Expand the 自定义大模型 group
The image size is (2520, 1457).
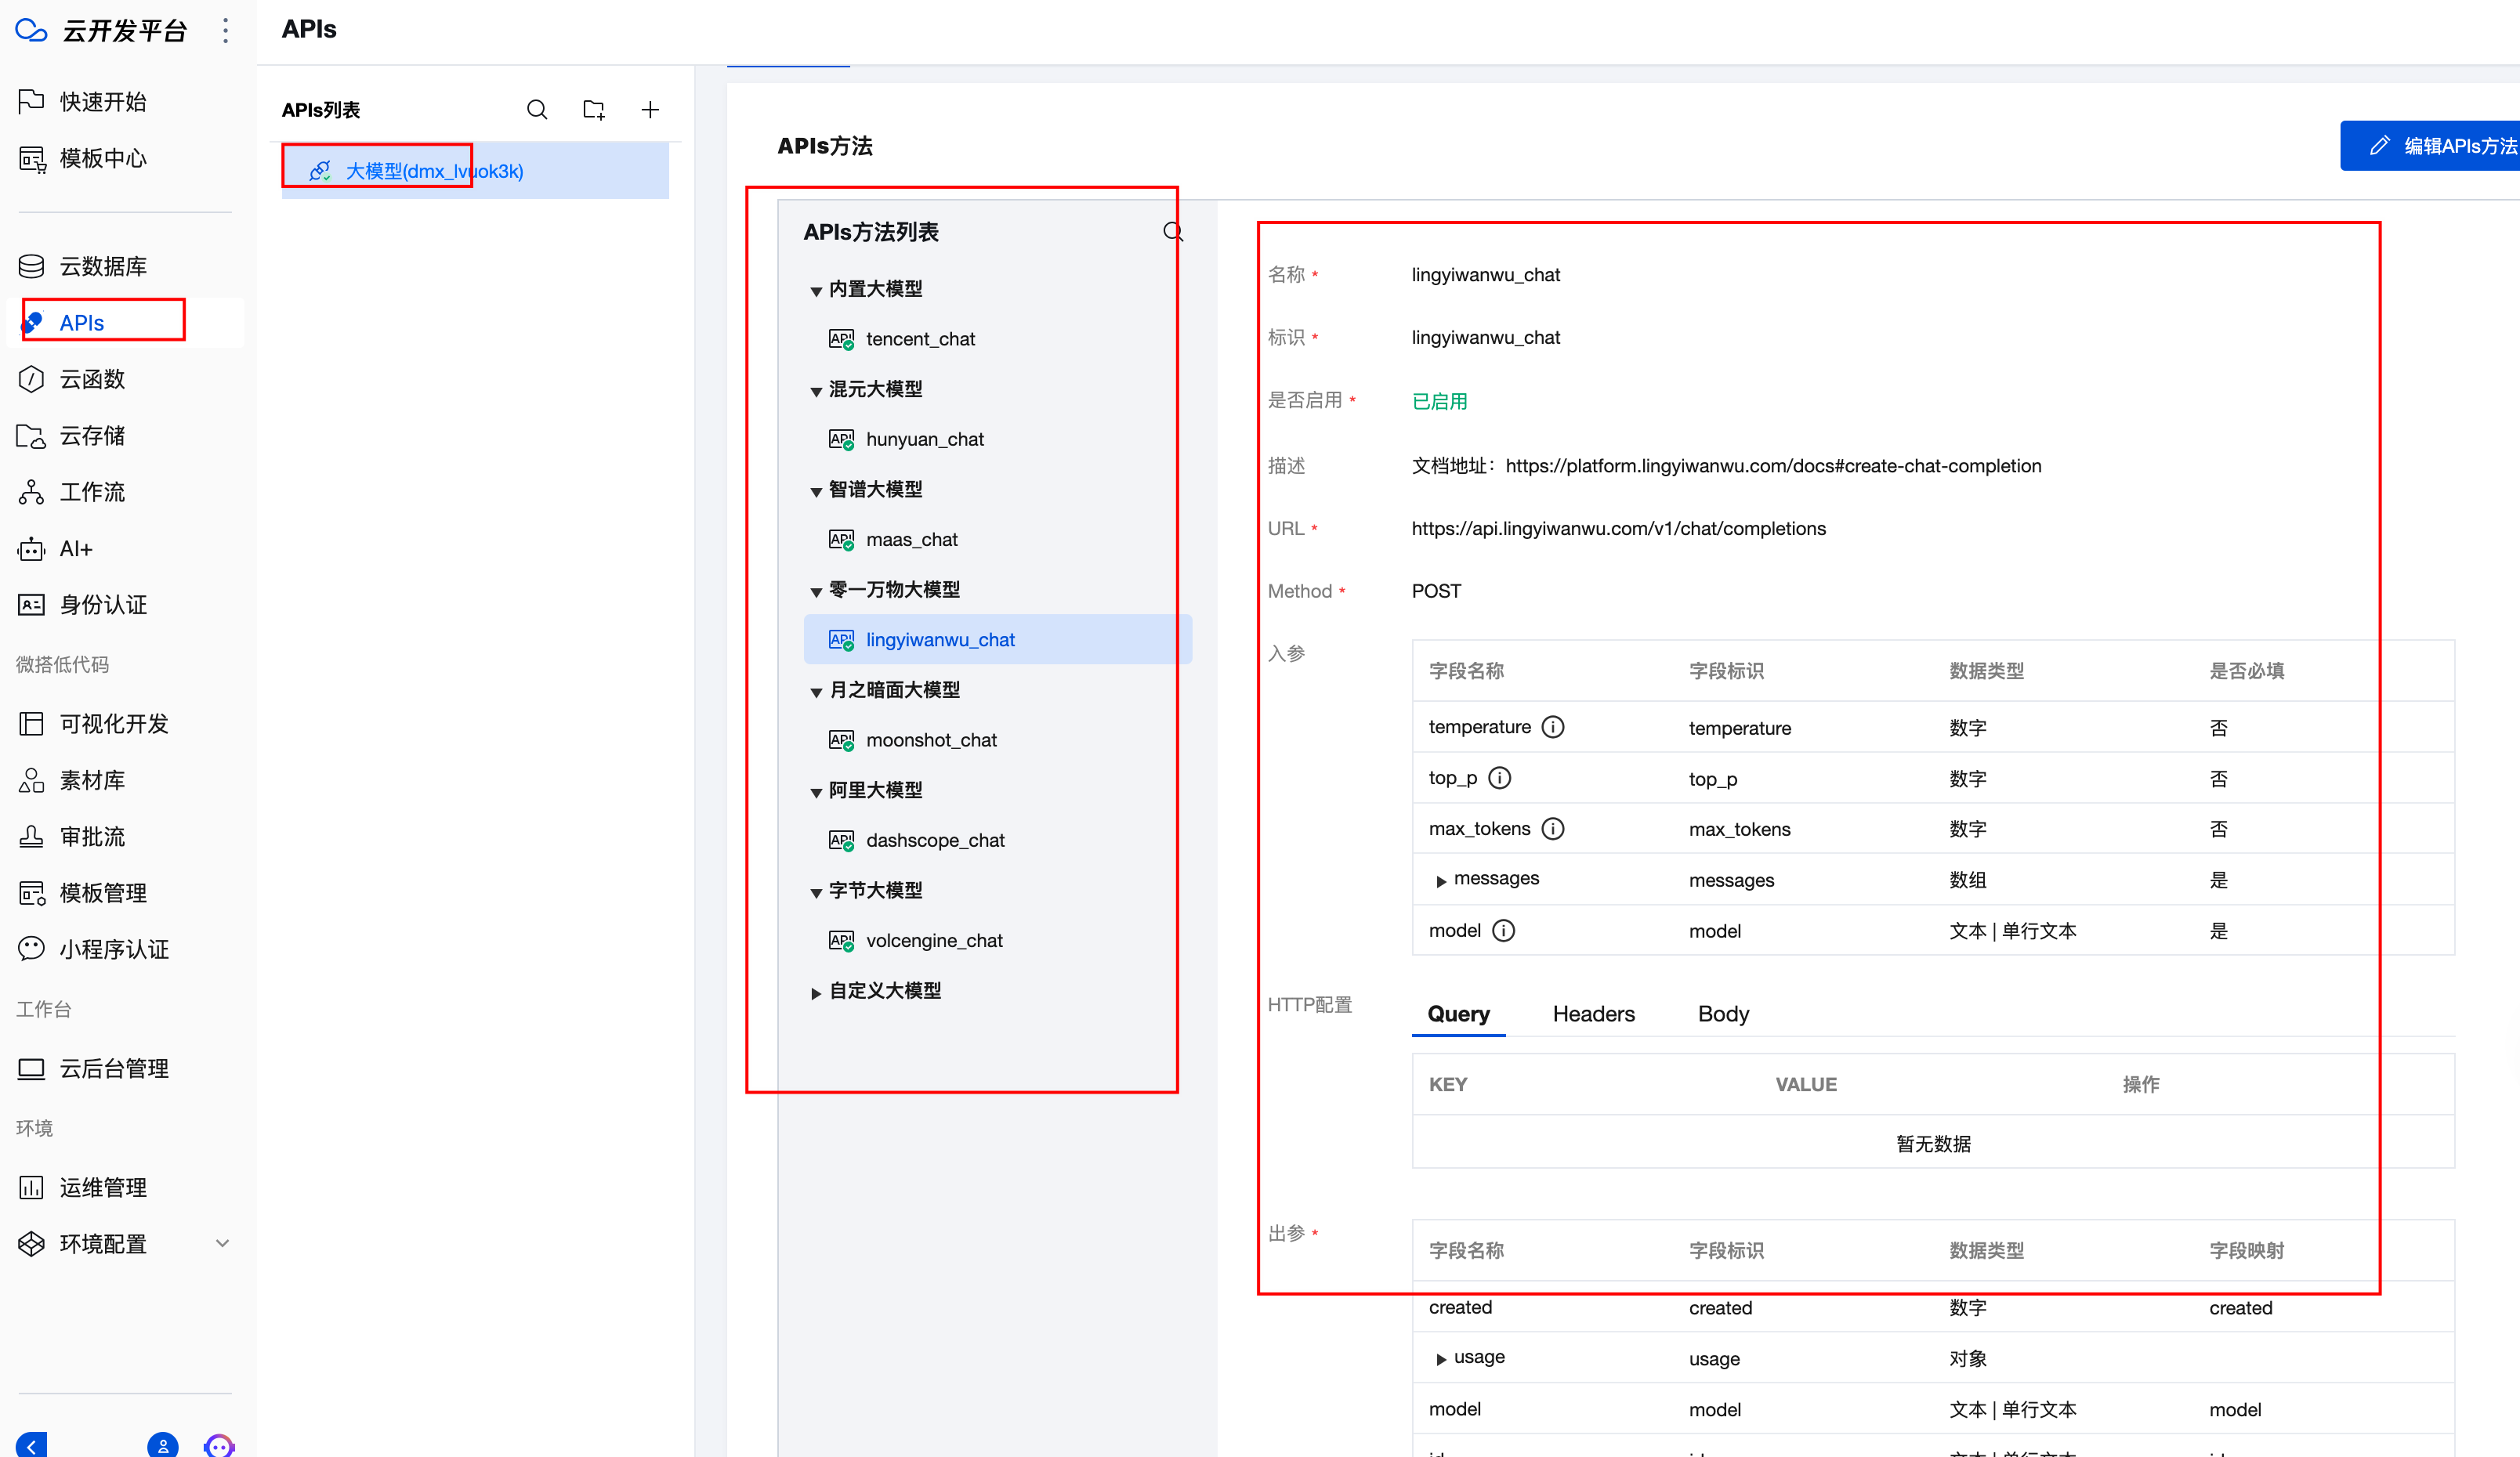[816, 993]
